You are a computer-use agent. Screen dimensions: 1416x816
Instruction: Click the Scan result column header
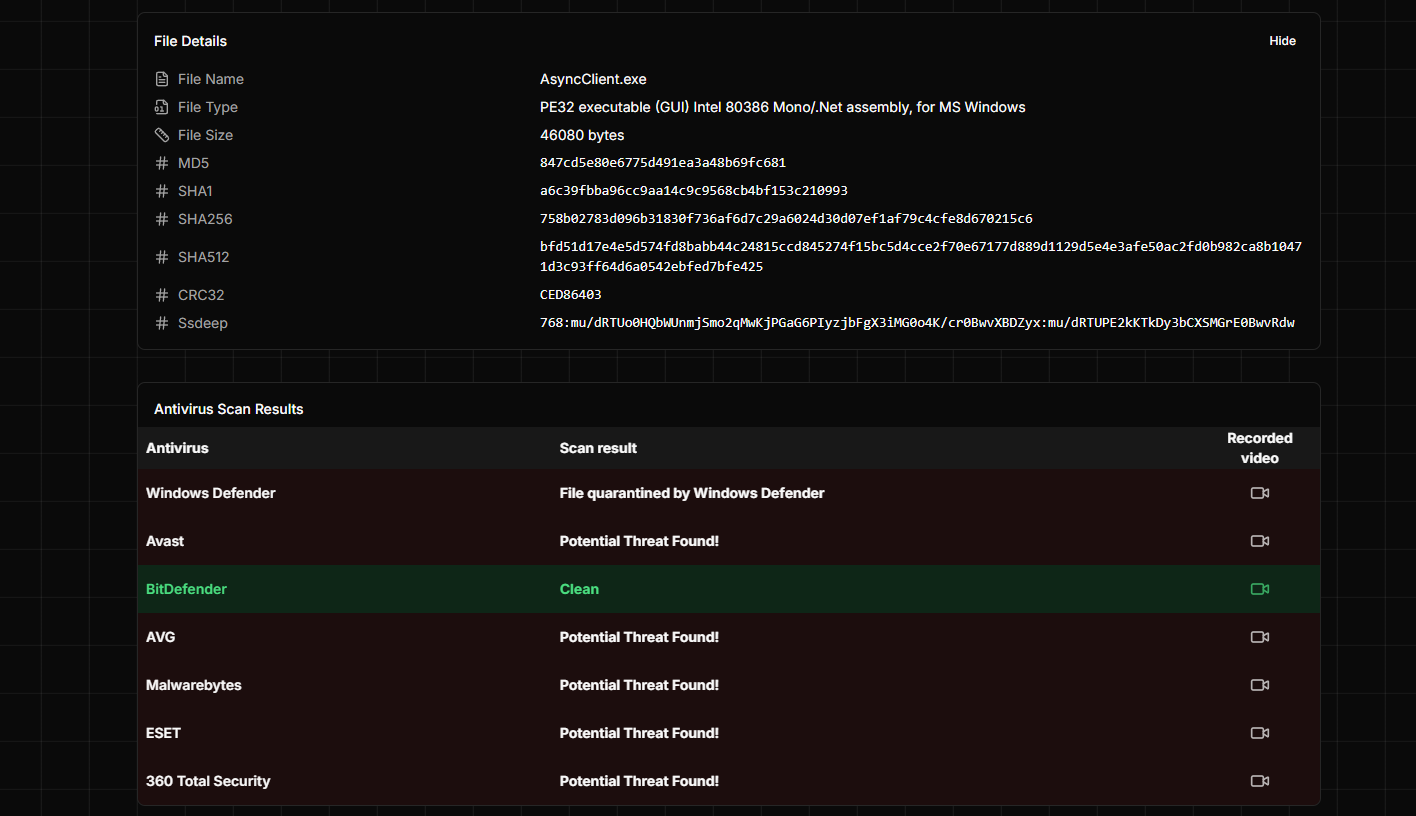(598, 448)
